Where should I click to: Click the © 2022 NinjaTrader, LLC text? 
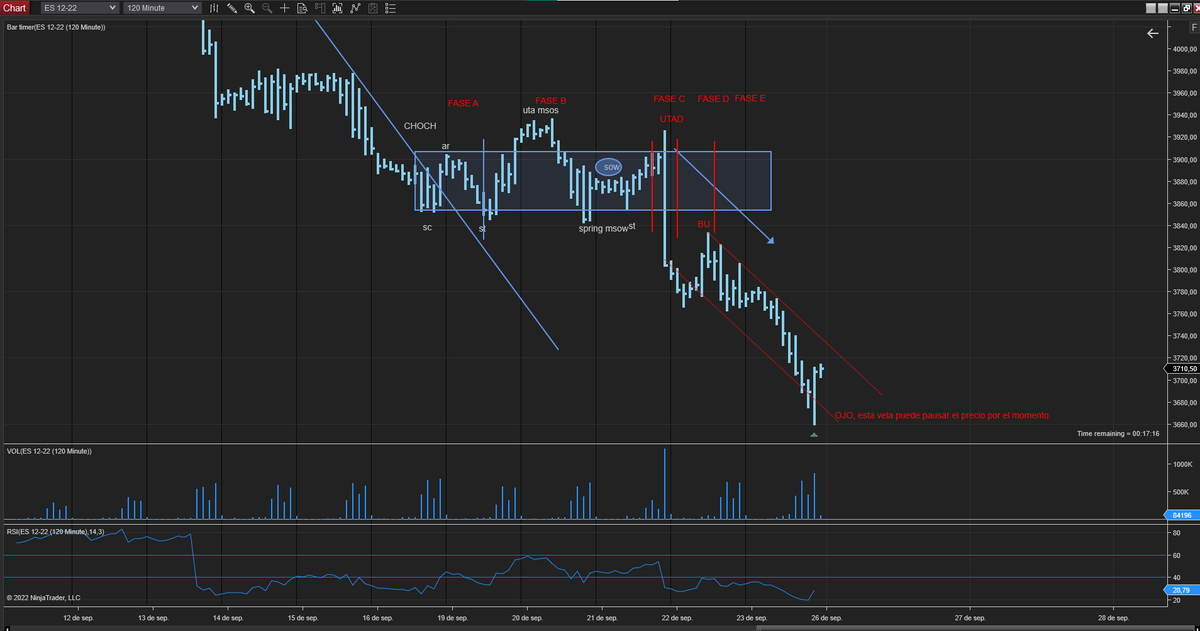[43, 598]
